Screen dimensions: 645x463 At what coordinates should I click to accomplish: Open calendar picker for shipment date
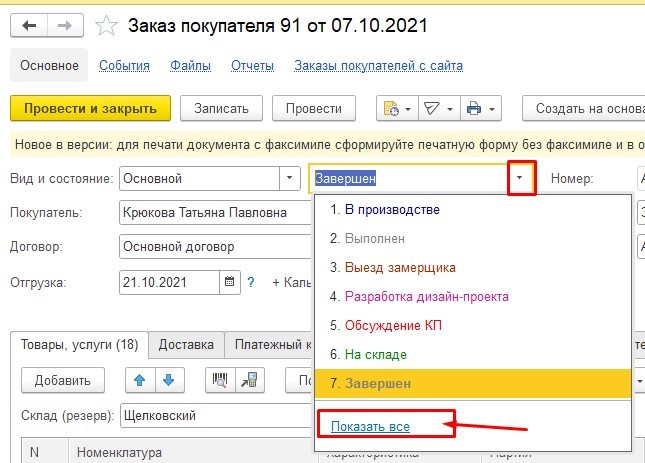pos(230,282)
